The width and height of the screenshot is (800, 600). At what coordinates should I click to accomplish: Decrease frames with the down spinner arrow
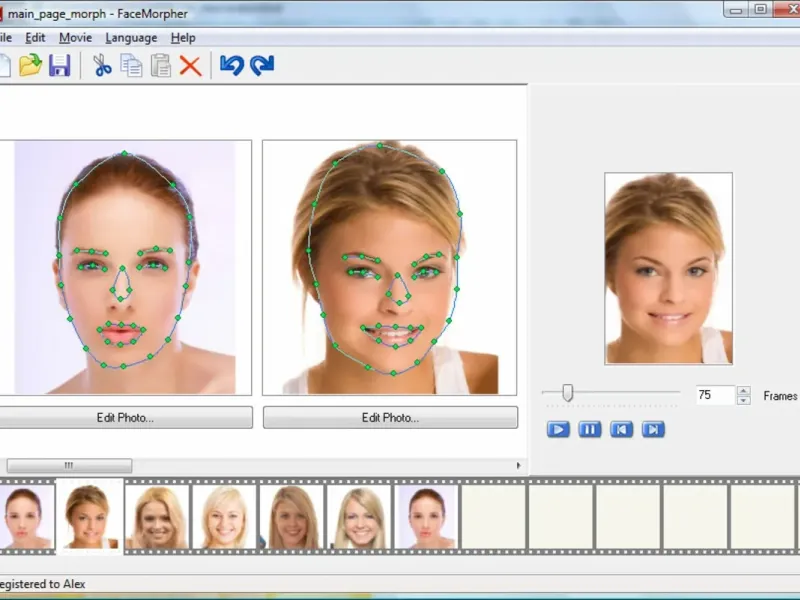point(743,400)
